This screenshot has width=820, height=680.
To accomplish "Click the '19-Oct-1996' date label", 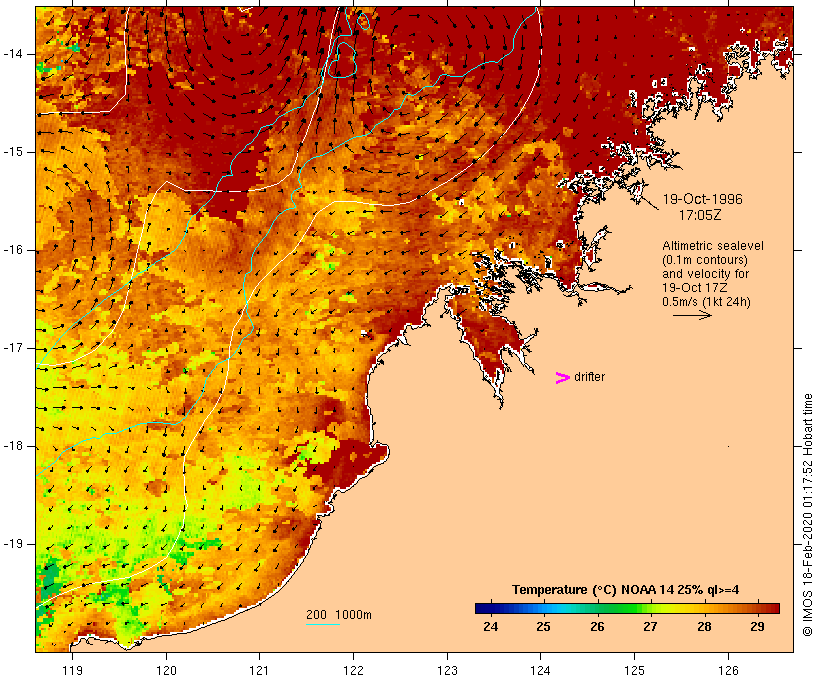I will click(x=702, y=199).
